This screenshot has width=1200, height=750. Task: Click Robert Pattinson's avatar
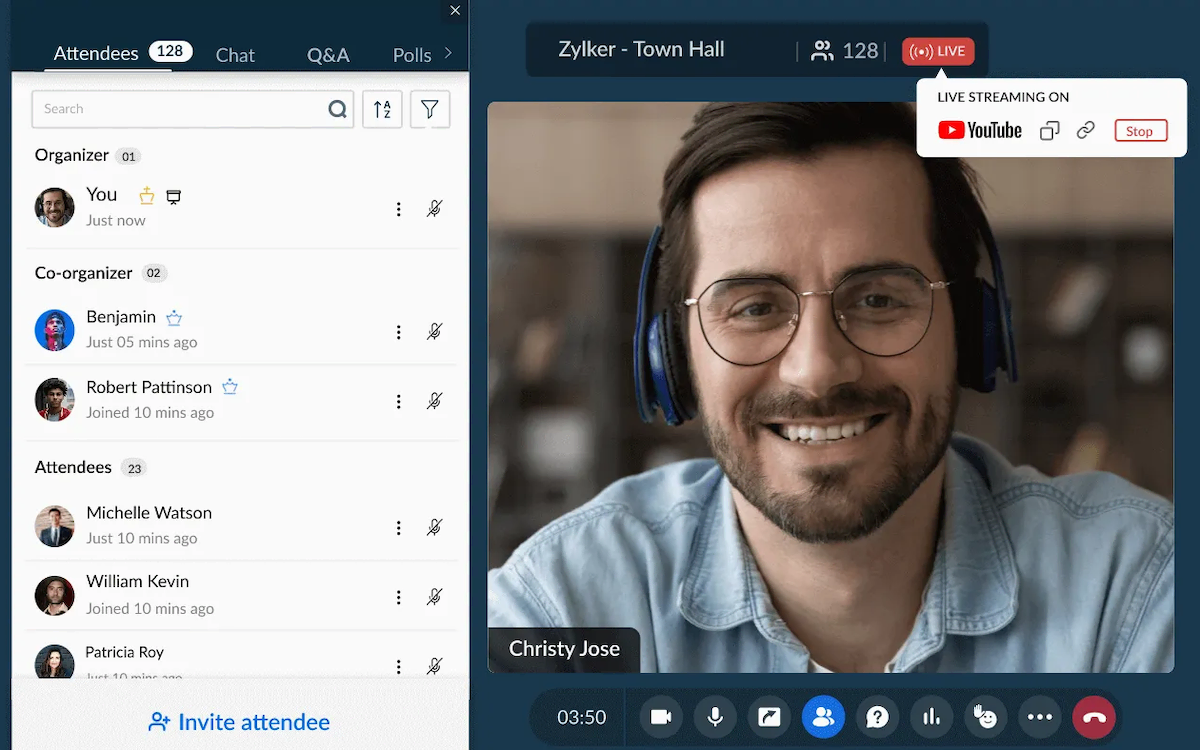55,399
